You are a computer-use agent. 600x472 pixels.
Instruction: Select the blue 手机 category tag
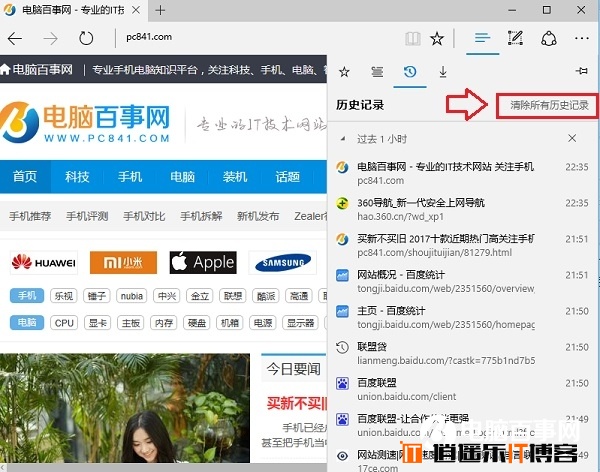(27, 296)
